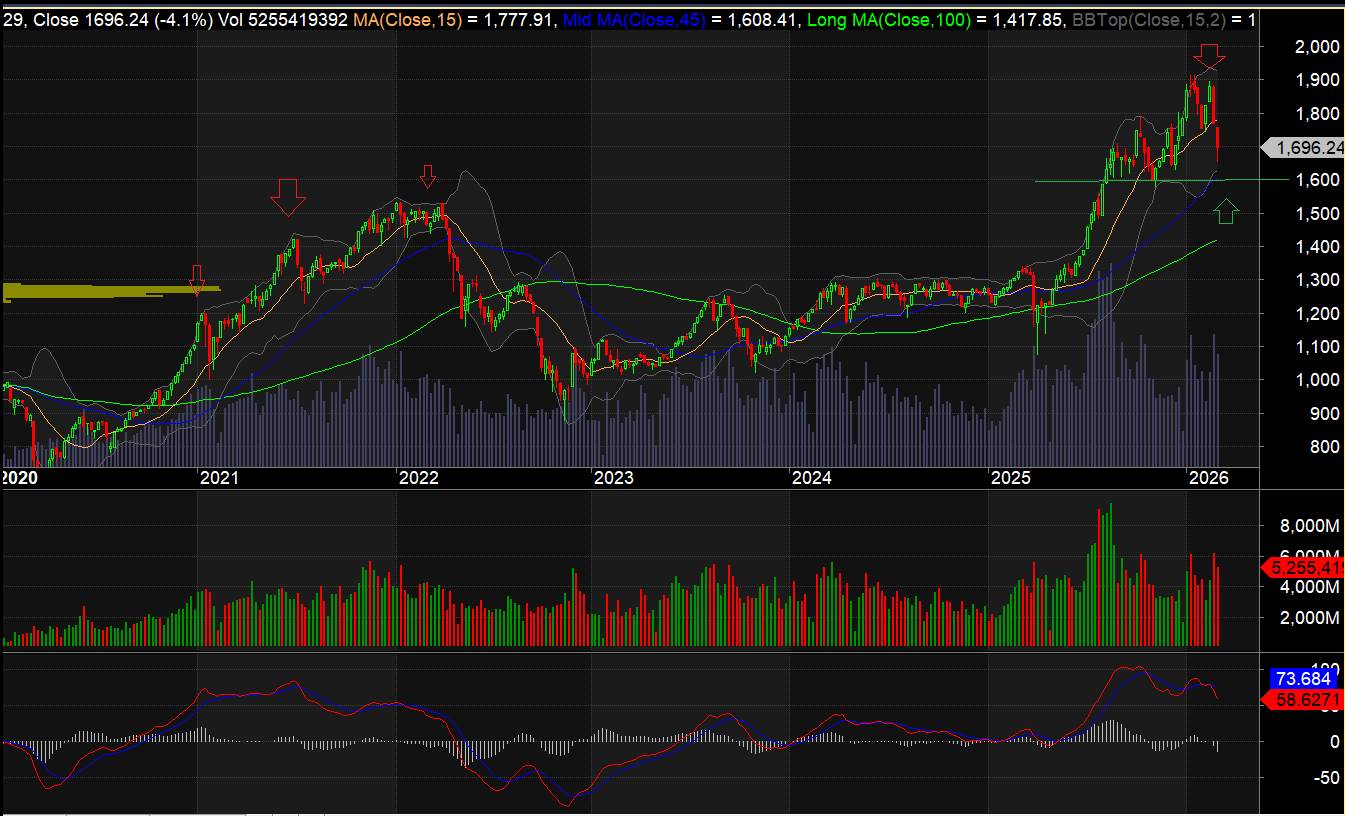Click the 2,000 level on the price axis

1315,47
